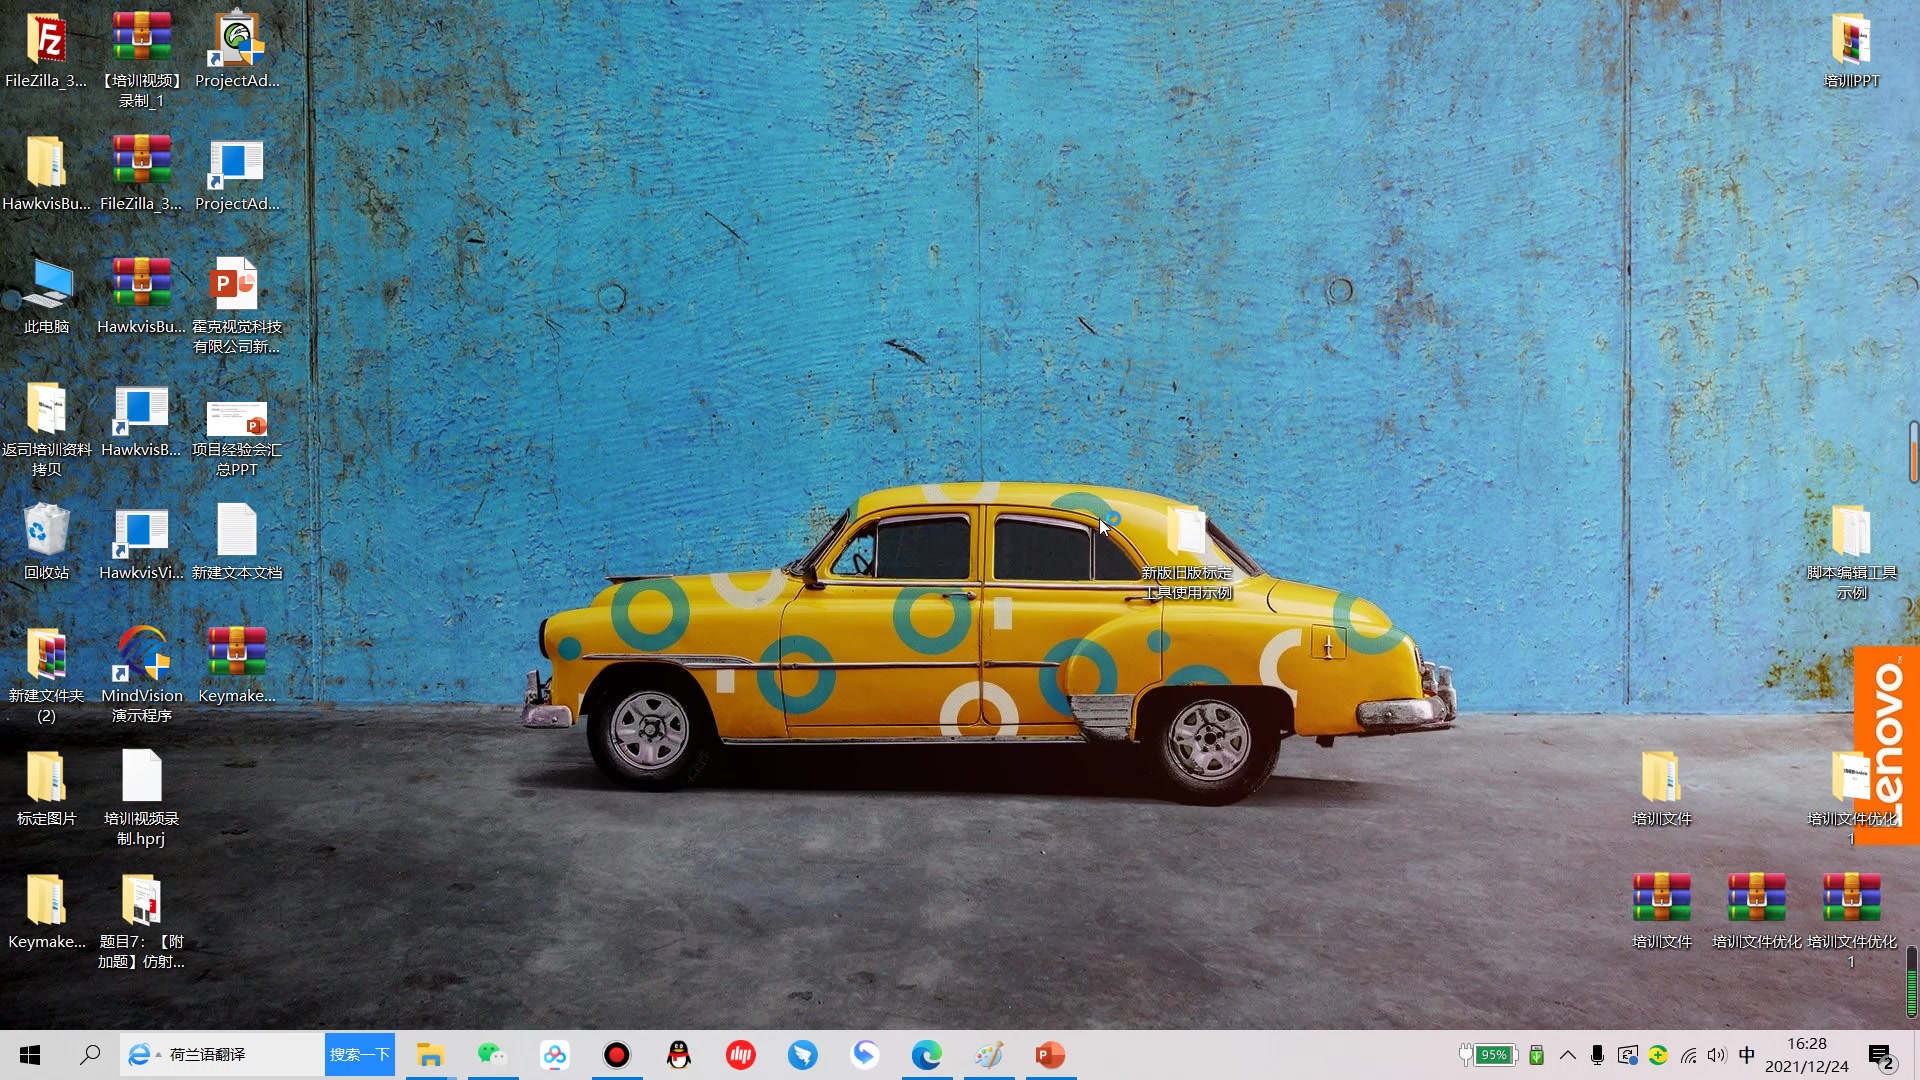Viewport: 1920px width, 1080px height.
Task: Click the microphone tray icon
Action: (x=1597, y=1055)
